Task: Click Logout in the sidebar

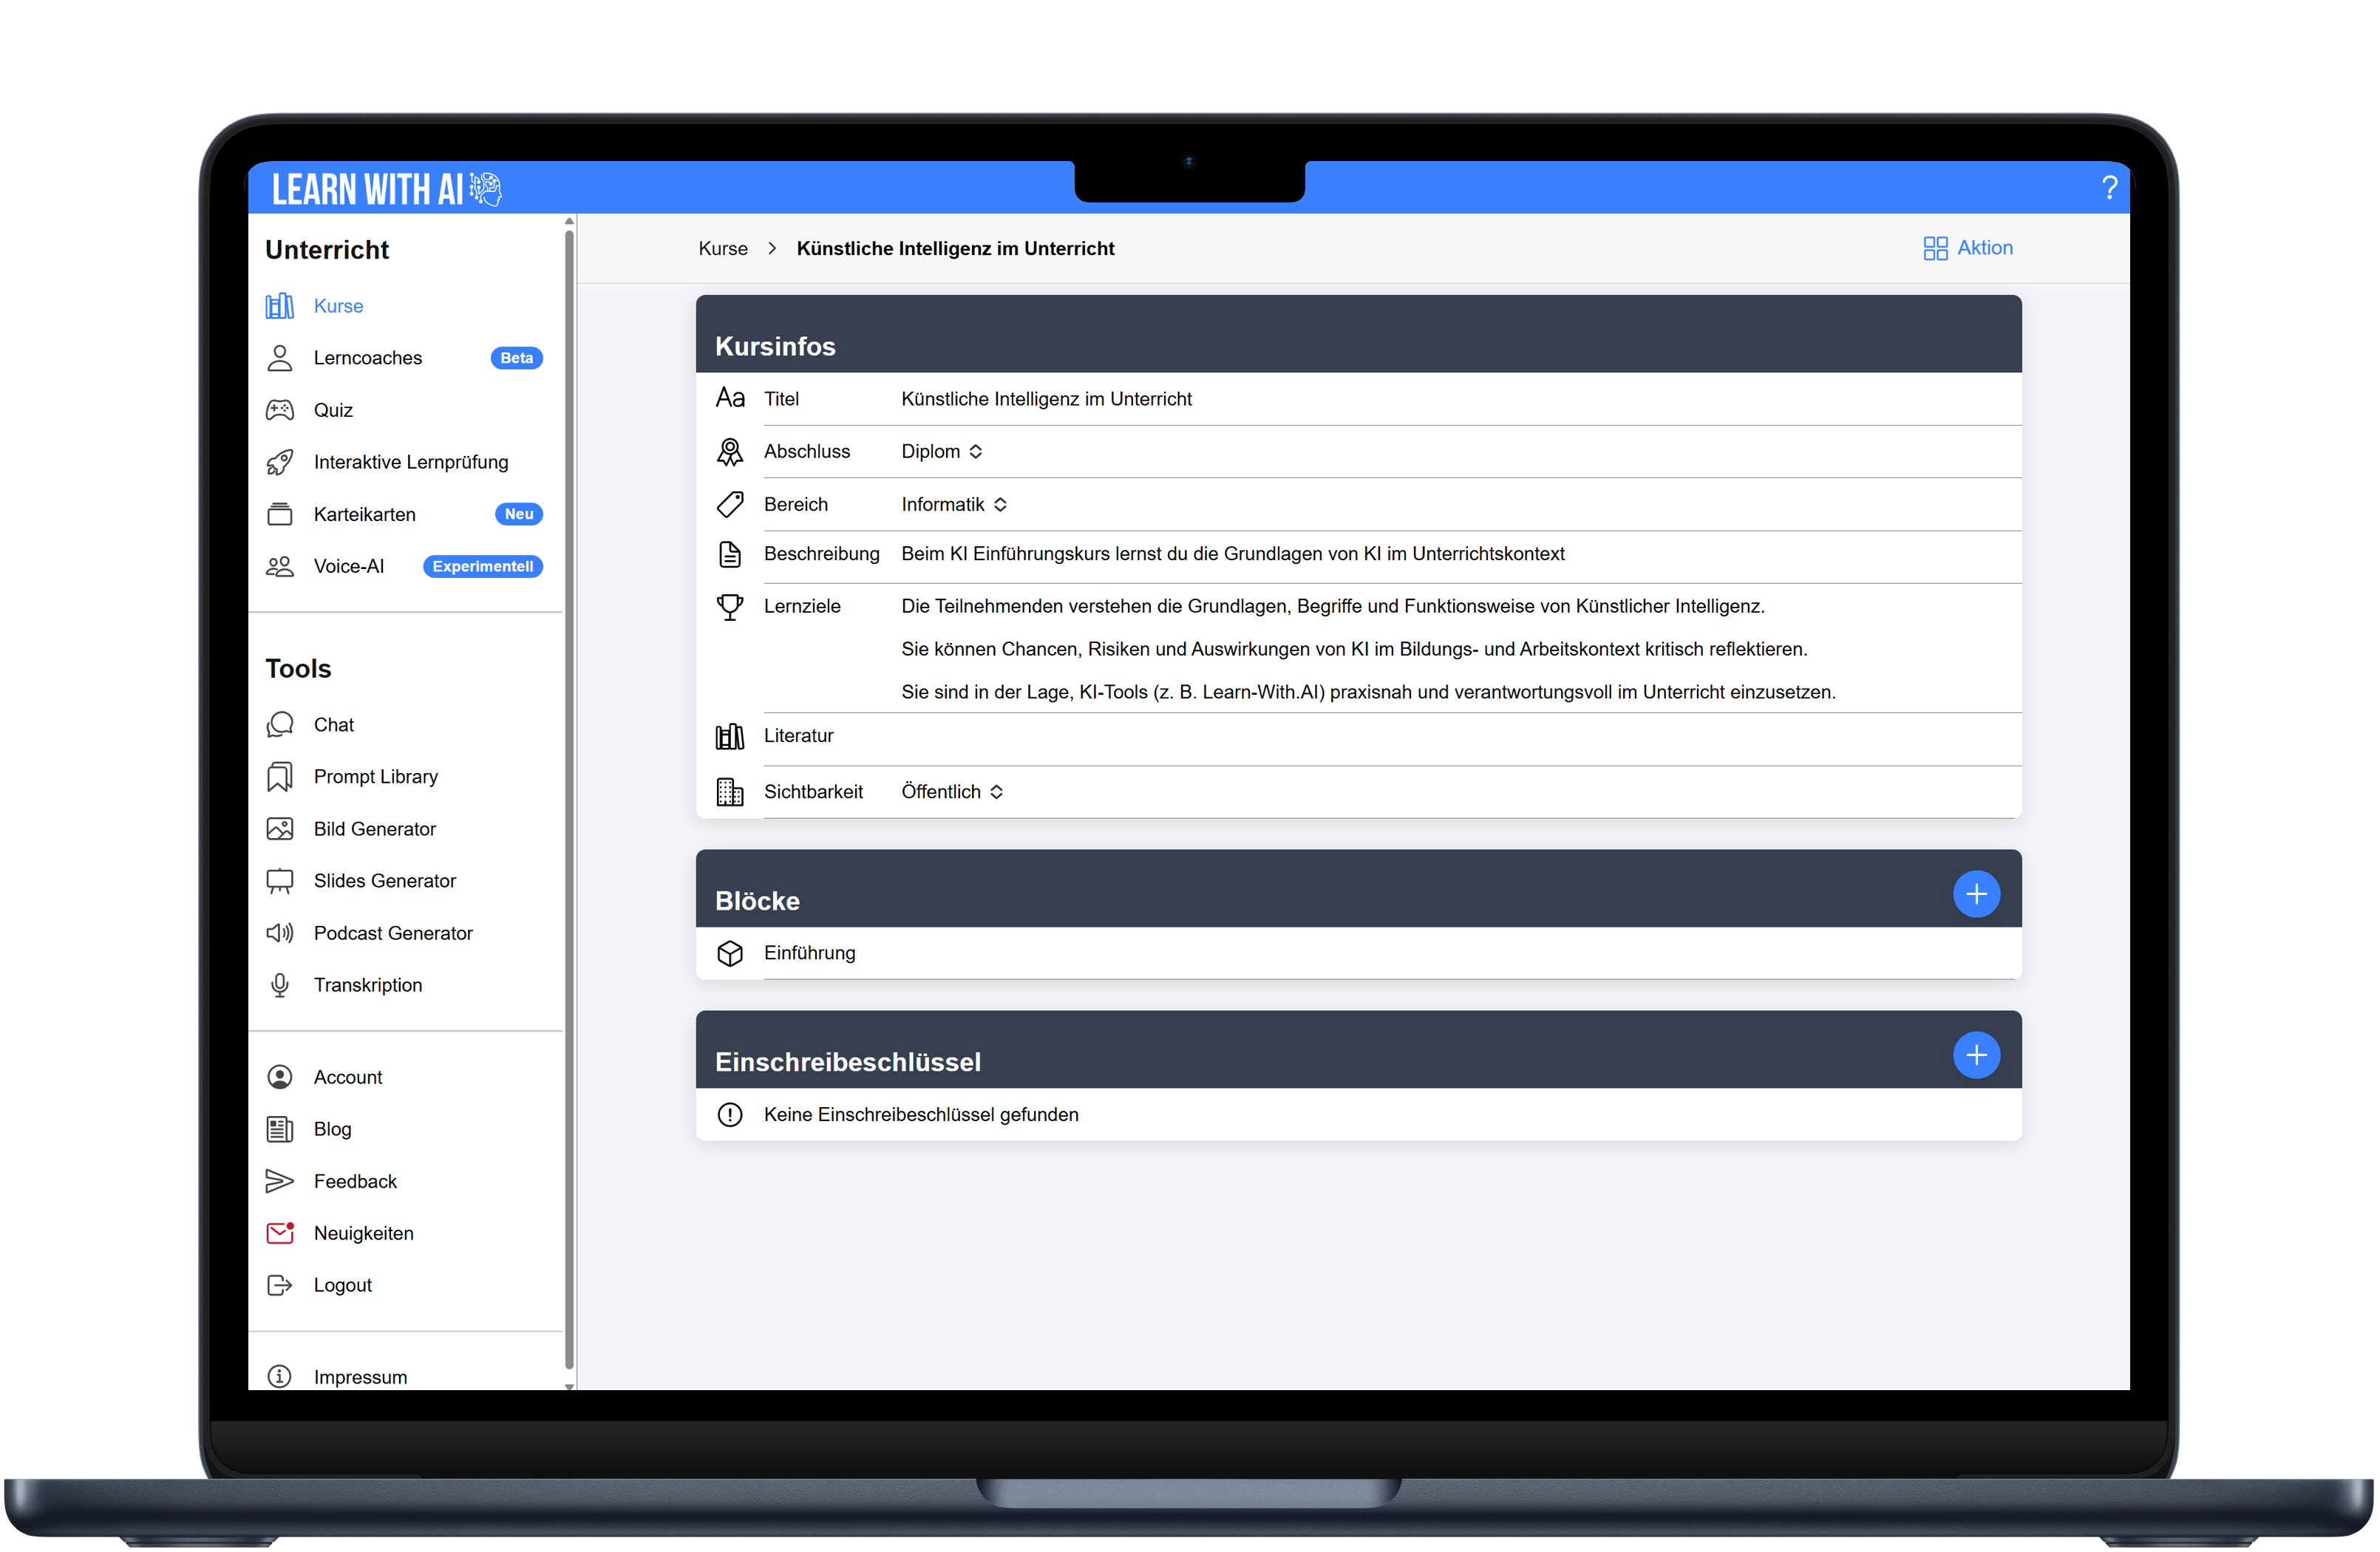Action: click(x=342, y=1285)
